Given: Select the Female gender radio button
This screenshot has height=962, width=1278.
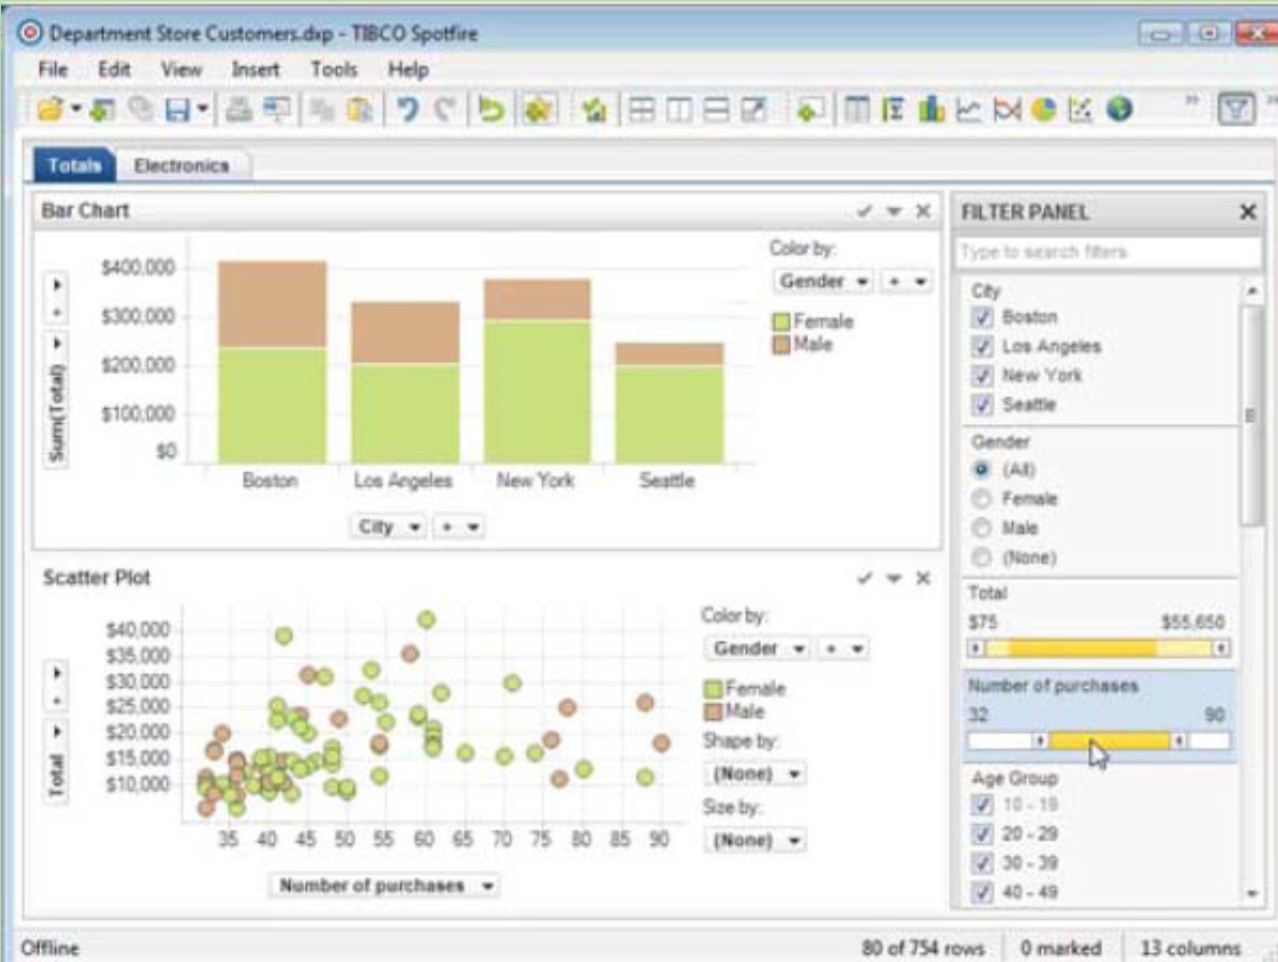Looking at the screenshot, I should 982,498.
